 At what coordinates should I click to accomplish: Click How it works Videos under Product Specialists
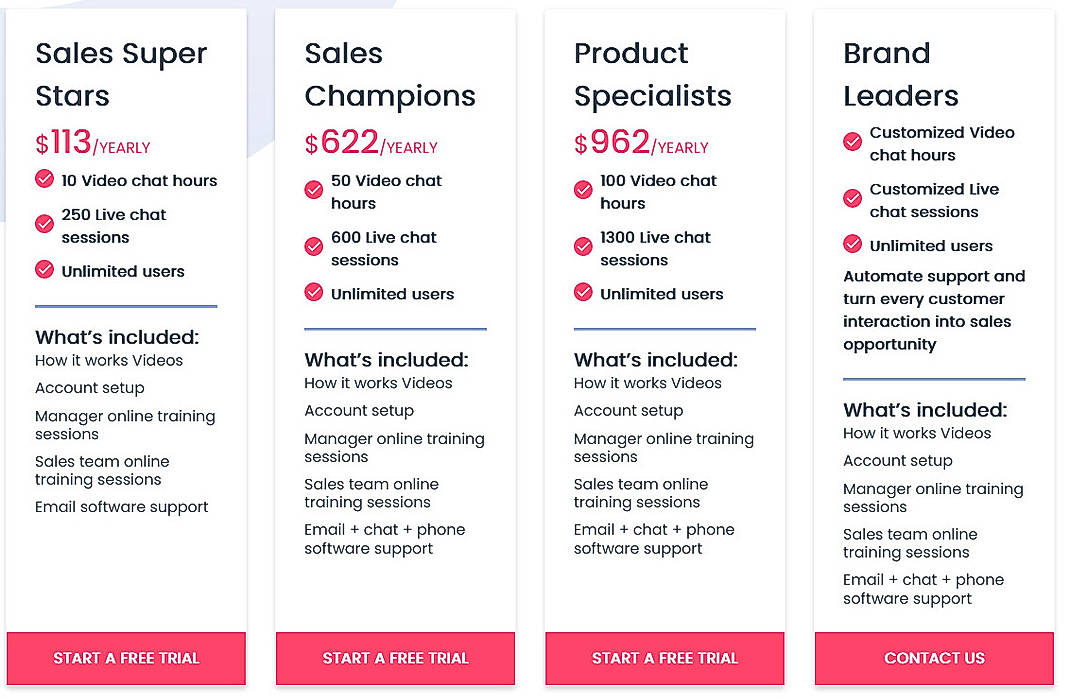pos(647,383)
